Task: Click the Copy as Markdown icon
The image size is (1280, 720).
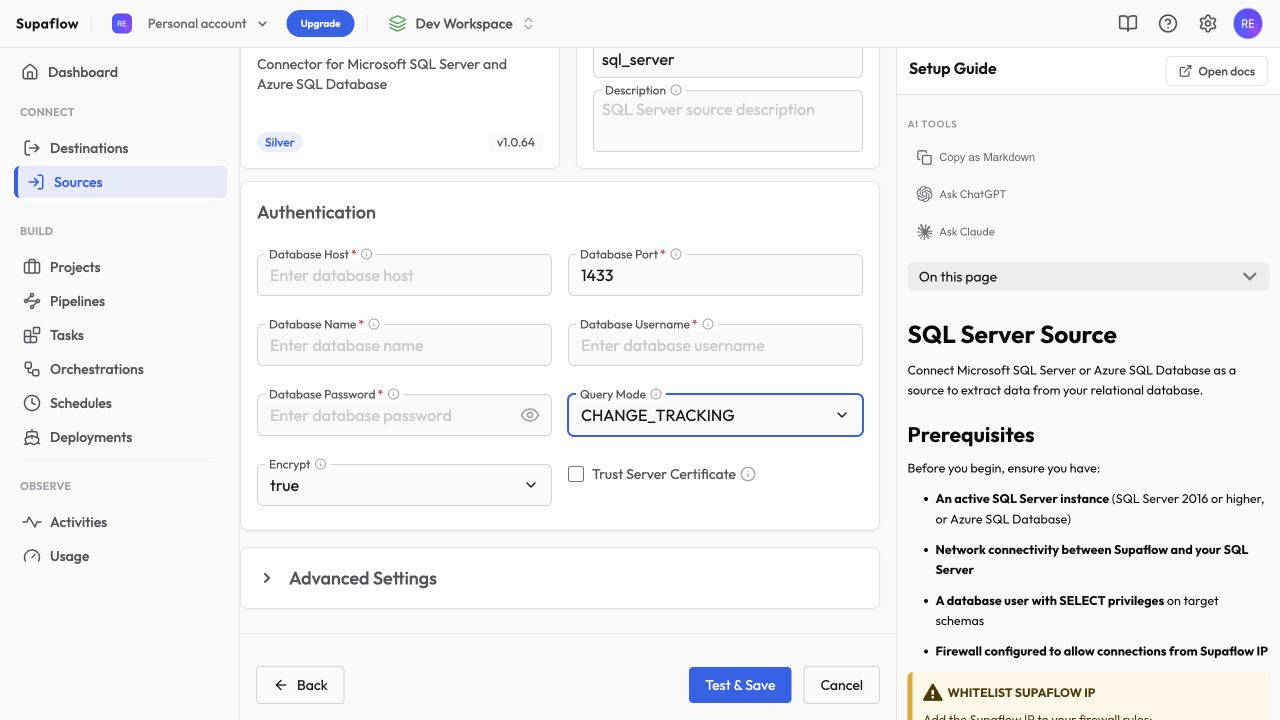Action: [924, 157]
